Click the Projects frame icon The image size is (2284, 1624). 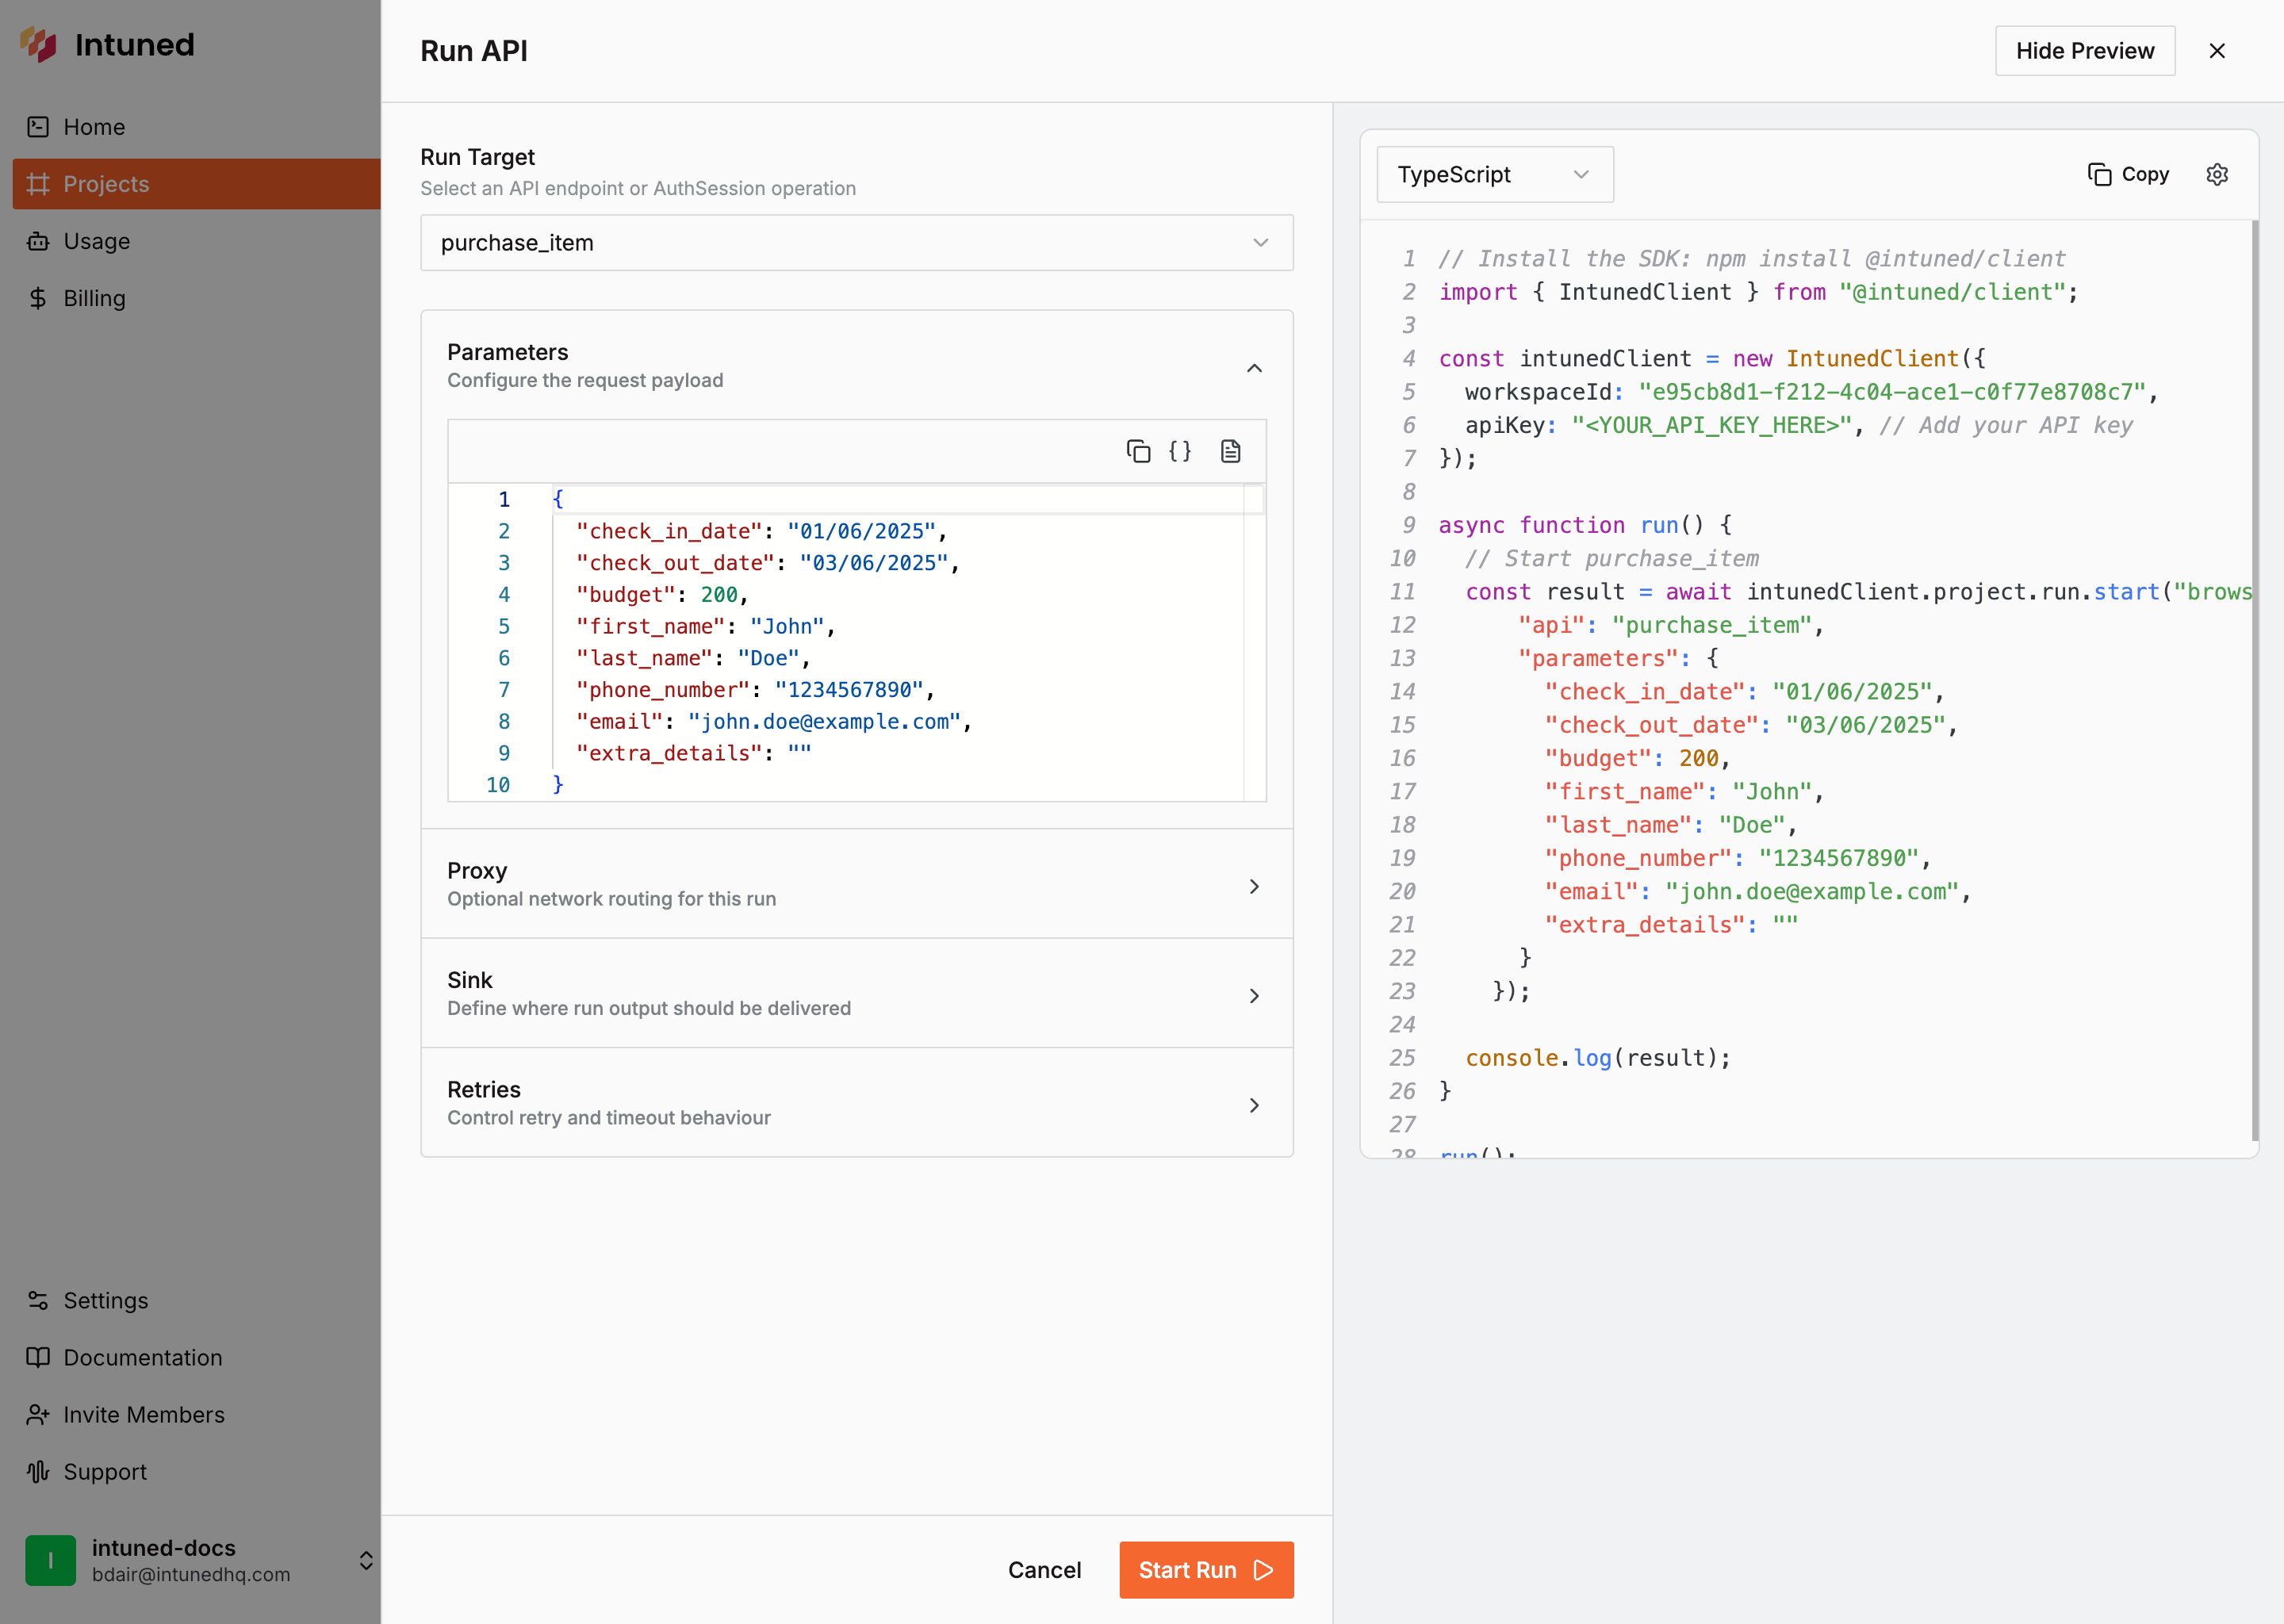pos(38,184)
